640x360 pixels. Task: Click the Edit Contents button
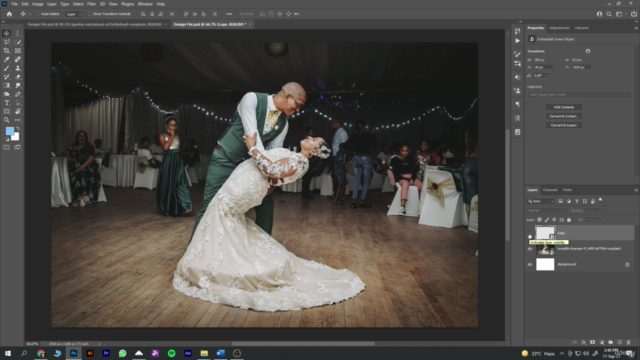564,107
